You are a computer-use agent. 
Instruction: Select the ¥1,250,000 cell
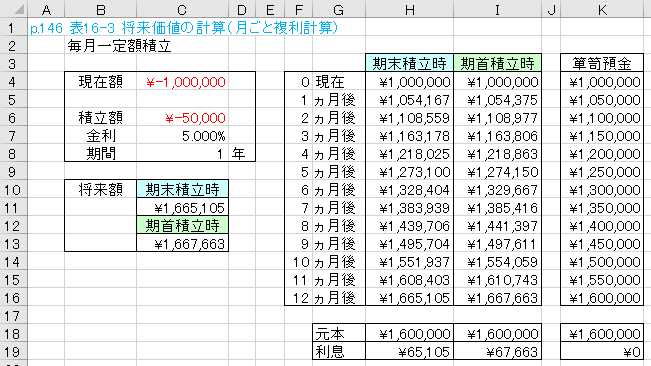coord(602,172)
